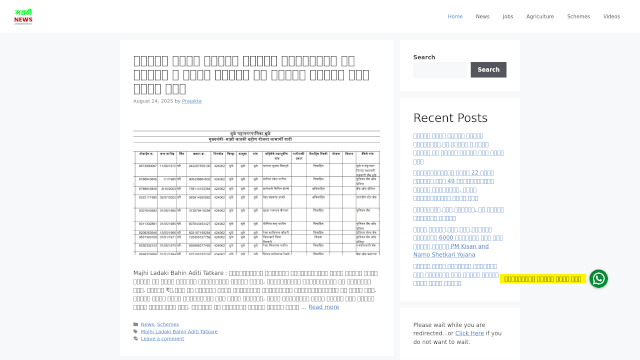Open the last recent post link
Image resolution: width=640 pixels, height=360 pixels.
456,275
